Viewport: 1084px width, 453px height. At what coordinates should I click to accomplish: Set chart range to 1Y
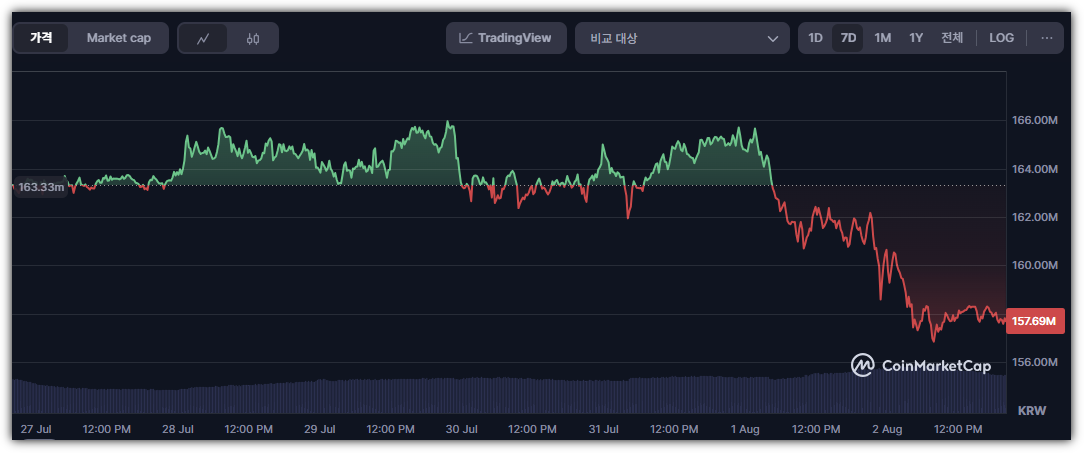[x=916, y=38]
